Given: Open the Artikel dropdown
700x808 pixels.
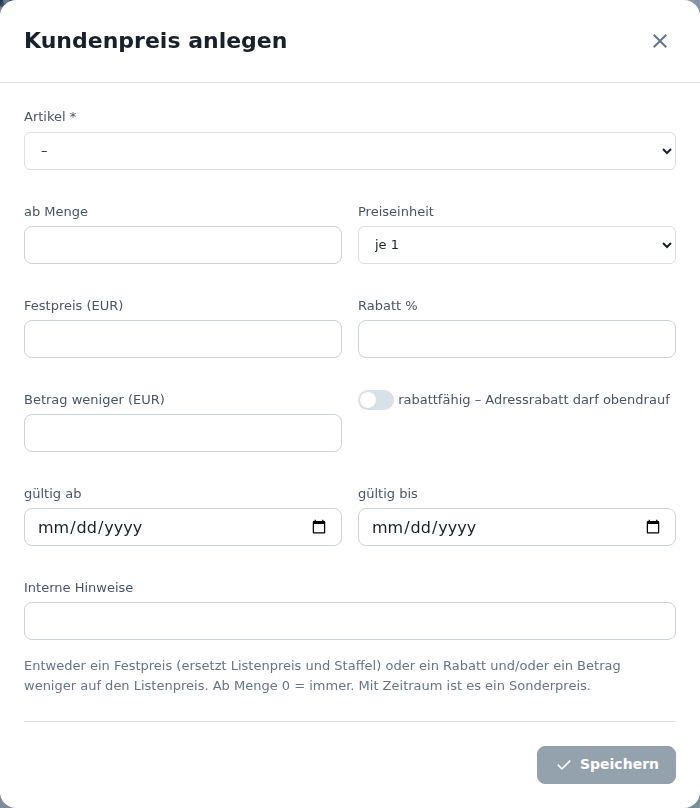Looking at the screenshot, I should coord(349,151).
